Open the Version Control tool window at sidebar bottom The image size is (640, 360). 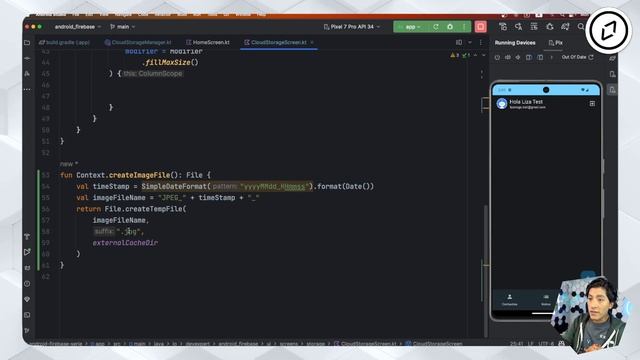(27, 331)
